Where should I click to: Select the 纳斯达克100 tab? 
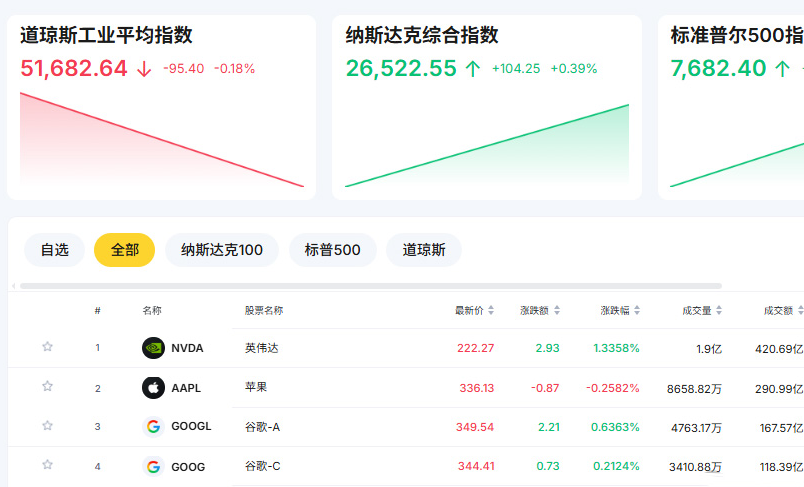(x=222, y=250)
